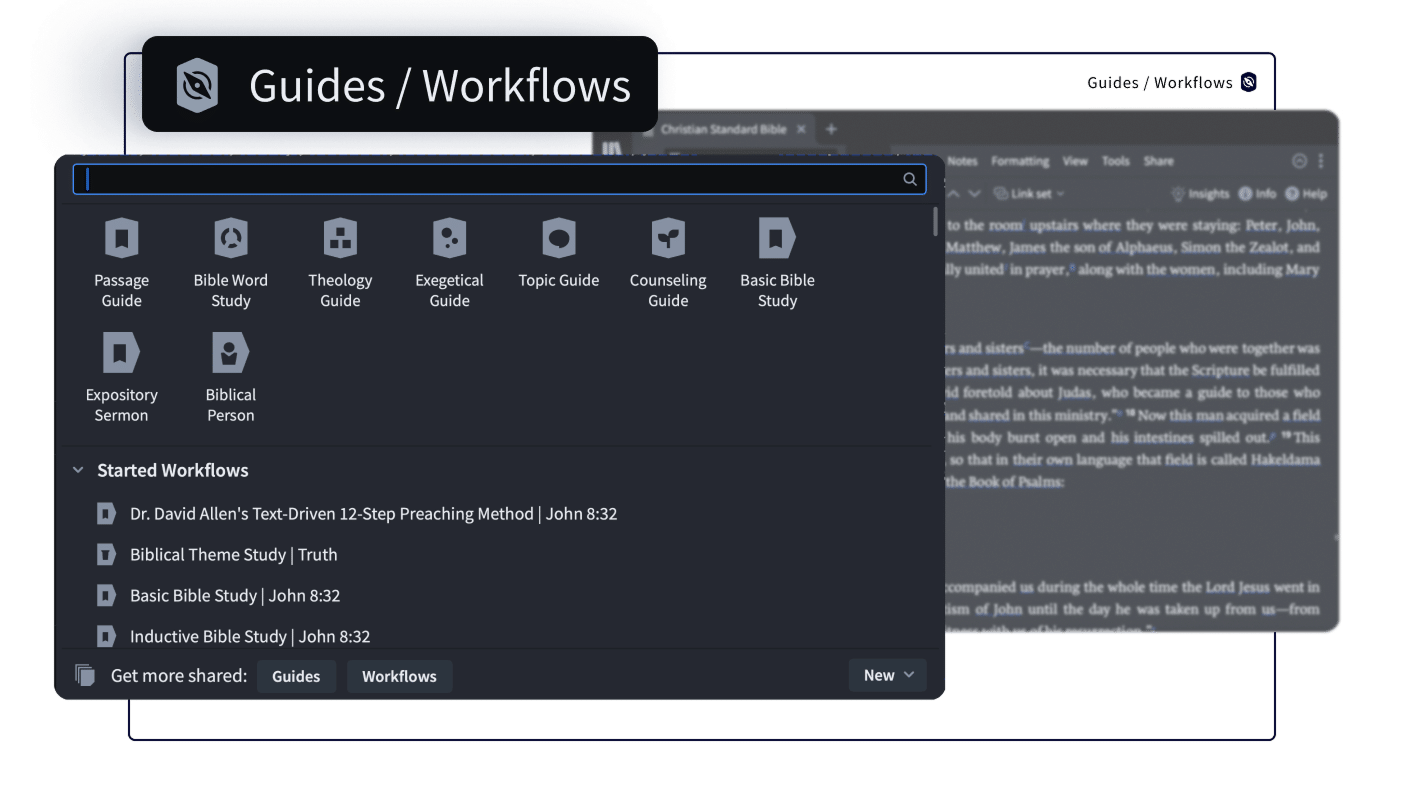
Task: Open the Tools menu in the Bible window
Action: point(1115,161)
